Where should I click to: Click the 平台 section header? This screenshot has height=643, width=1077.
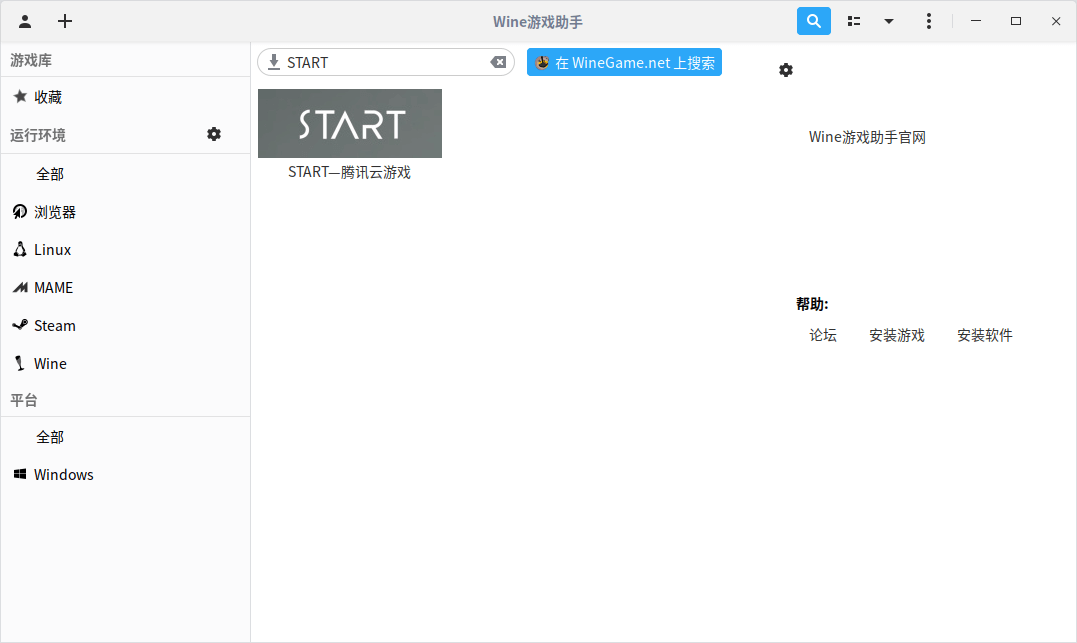click(x=24, y=401)
